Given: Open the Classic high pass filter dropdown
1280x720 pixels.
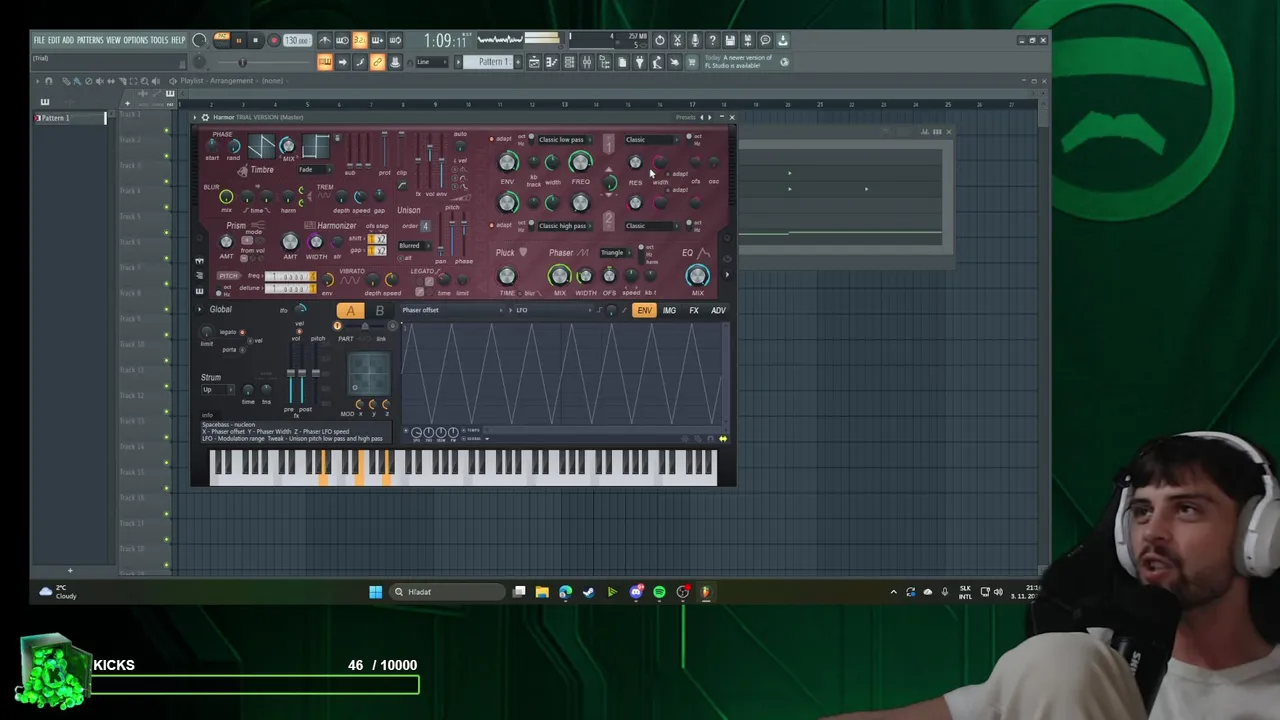Looking at the screenshot, I should [x=565, y=226].
